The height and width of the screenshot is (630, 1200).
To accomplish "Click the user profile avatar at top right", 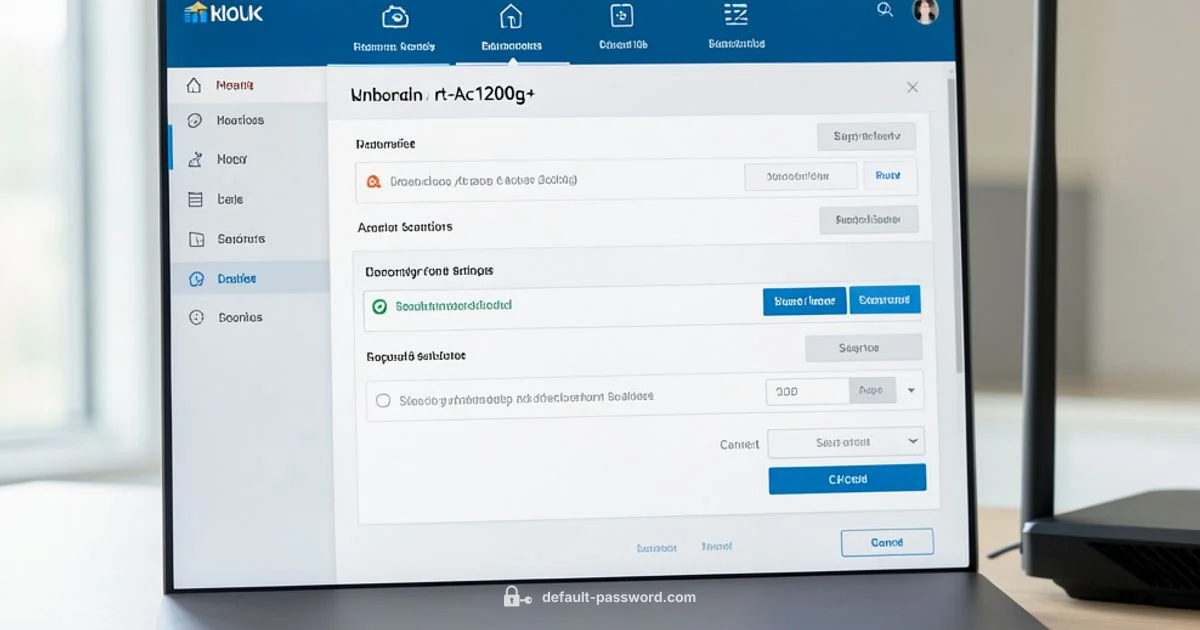I will pos(926,13).
